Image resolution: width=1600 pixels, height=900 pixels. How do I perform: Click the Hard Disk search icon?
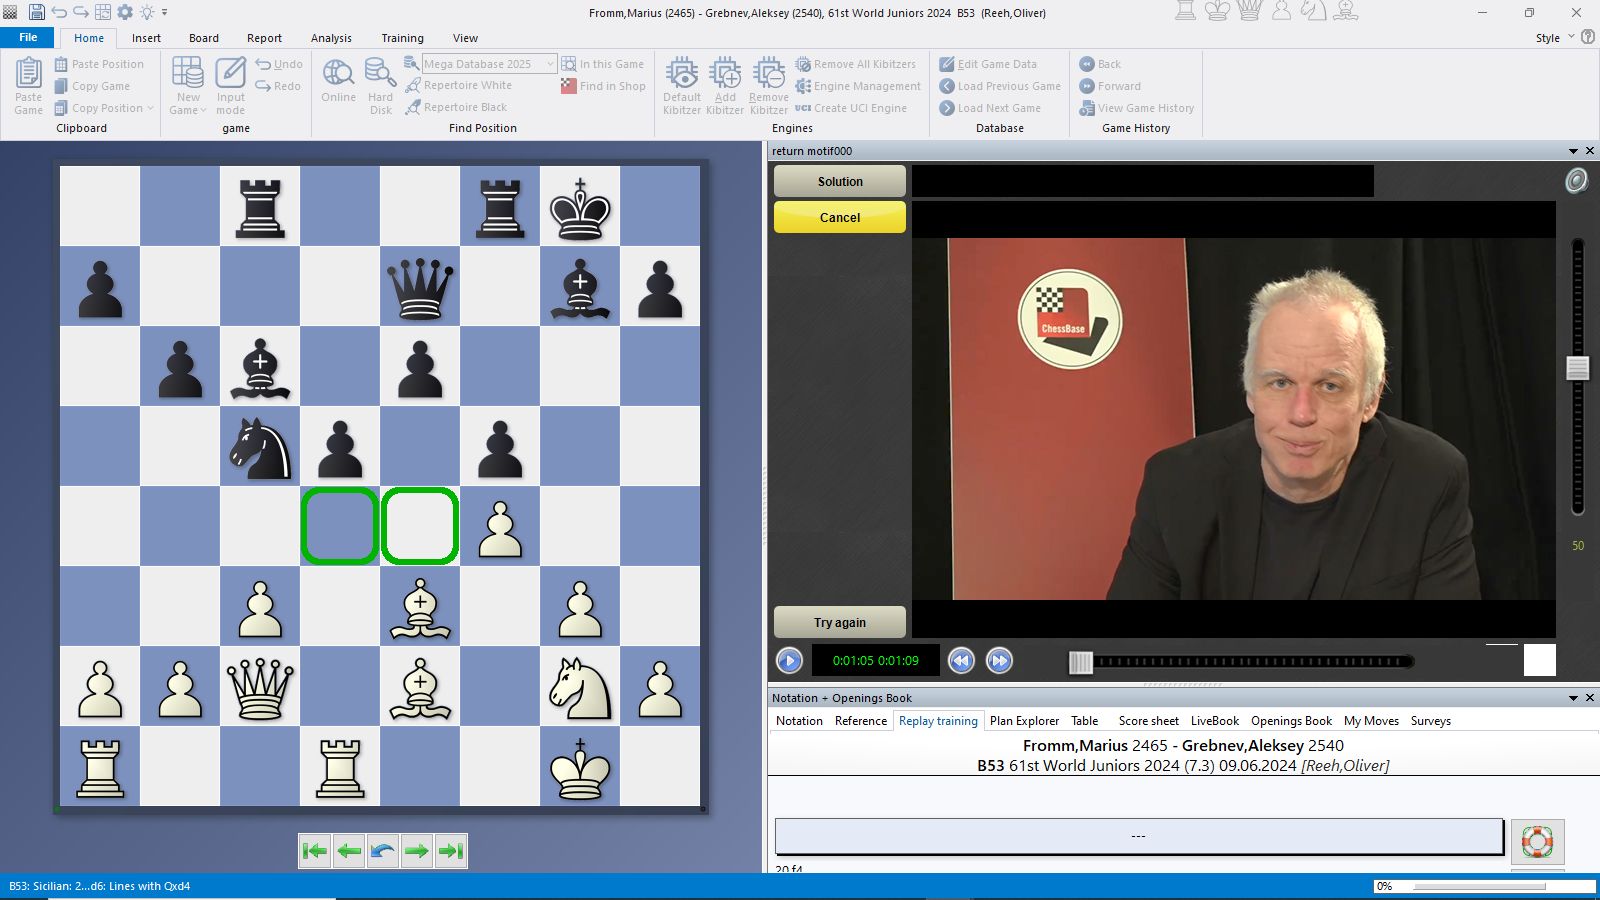(380, 74)
